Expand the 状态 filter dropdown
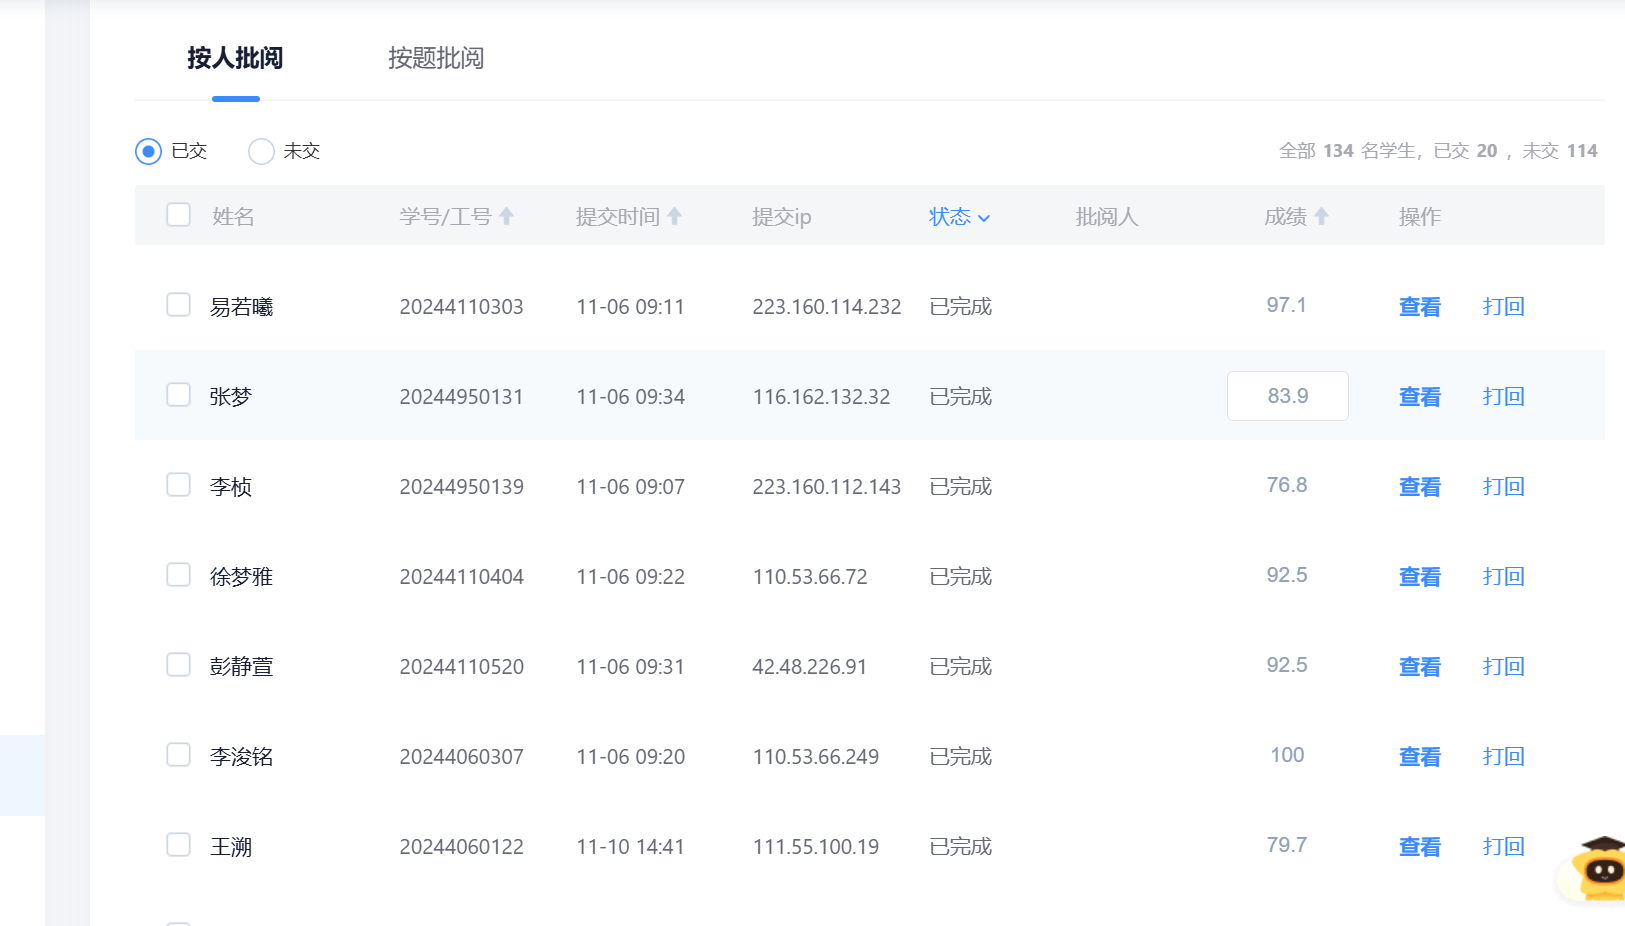This screenshot has height=926, width=1625. [x=959, y=217]
